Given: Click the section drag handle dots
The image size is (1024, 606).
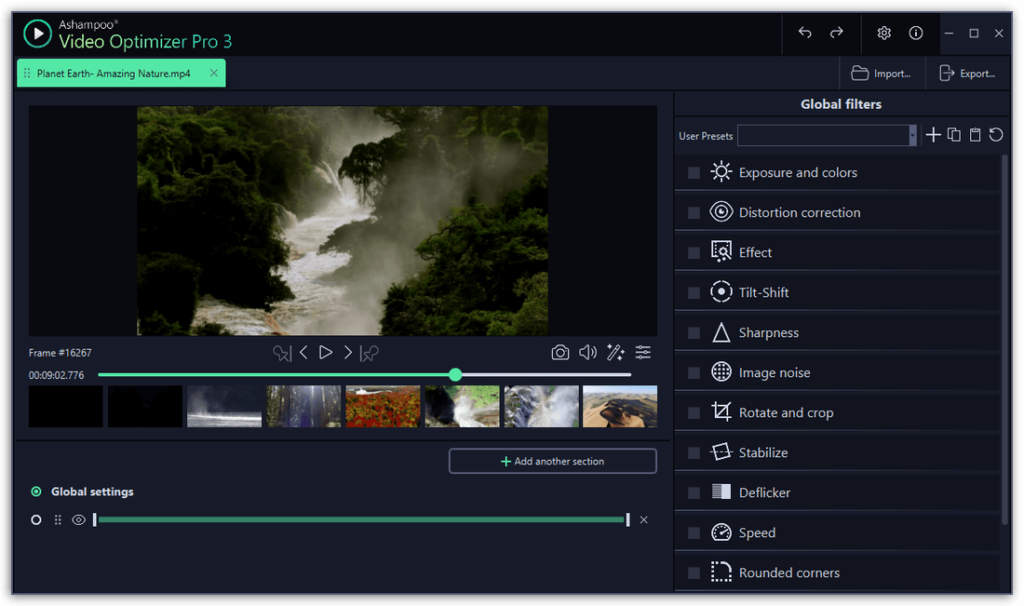Looking at the screenshot, I should click(x=57, y=520).
